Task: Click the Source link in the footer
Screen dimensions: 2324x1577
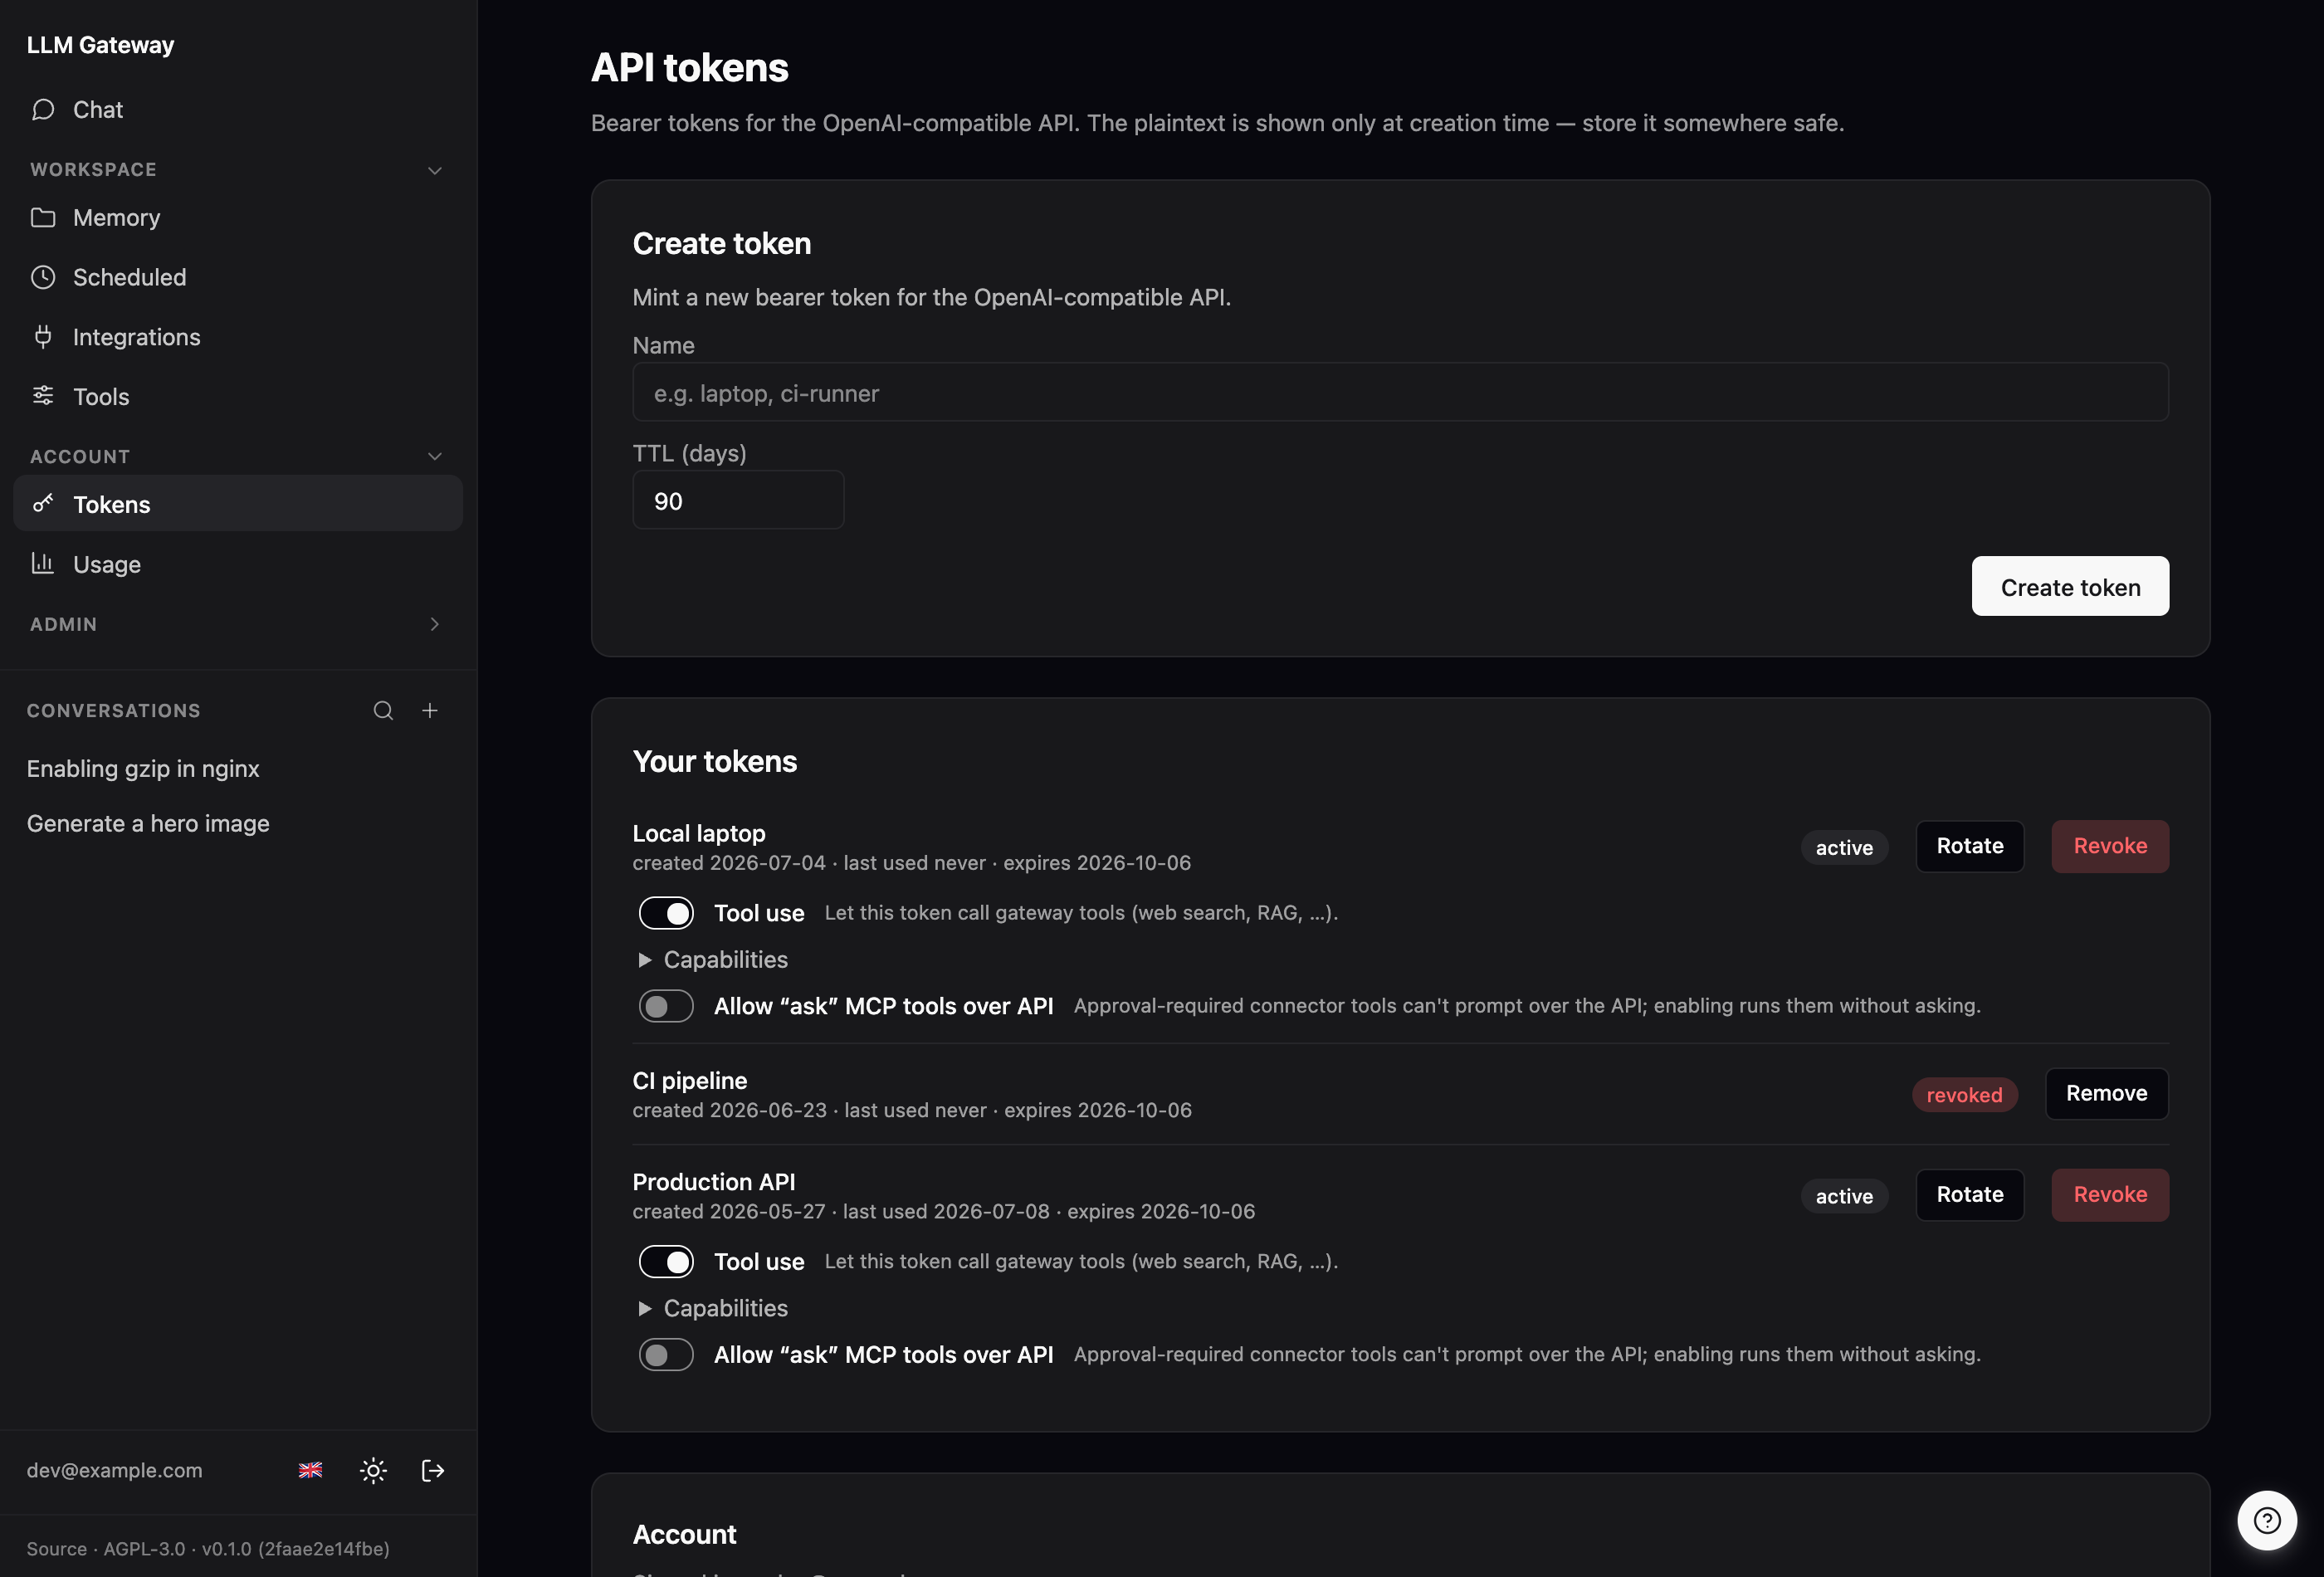Action: click(x=56, y=1549)
